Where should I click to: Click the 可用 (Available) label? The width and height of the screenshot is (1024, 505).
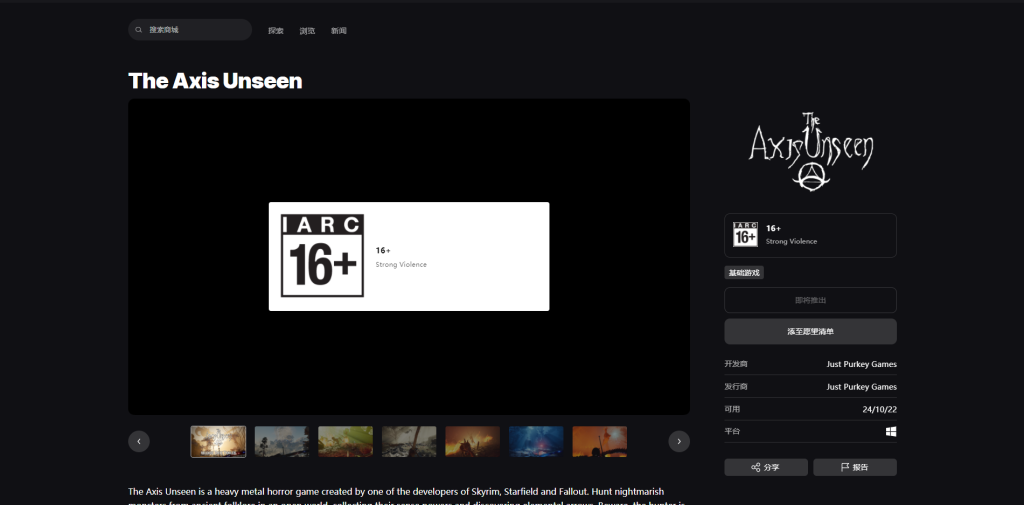point(732,409)
